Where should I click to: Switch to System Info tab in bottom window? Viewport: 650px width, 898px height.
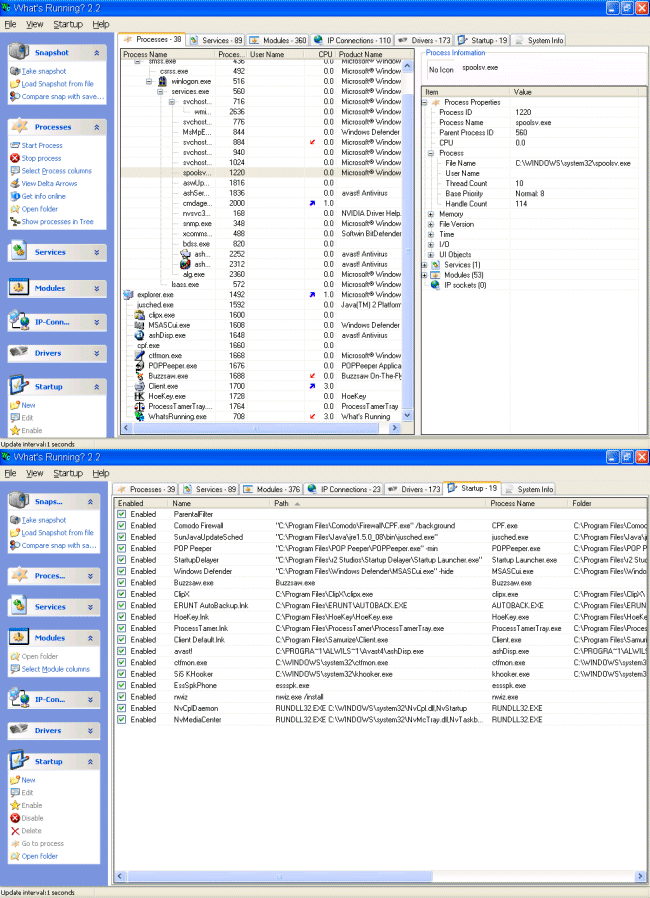click(529, 489)
